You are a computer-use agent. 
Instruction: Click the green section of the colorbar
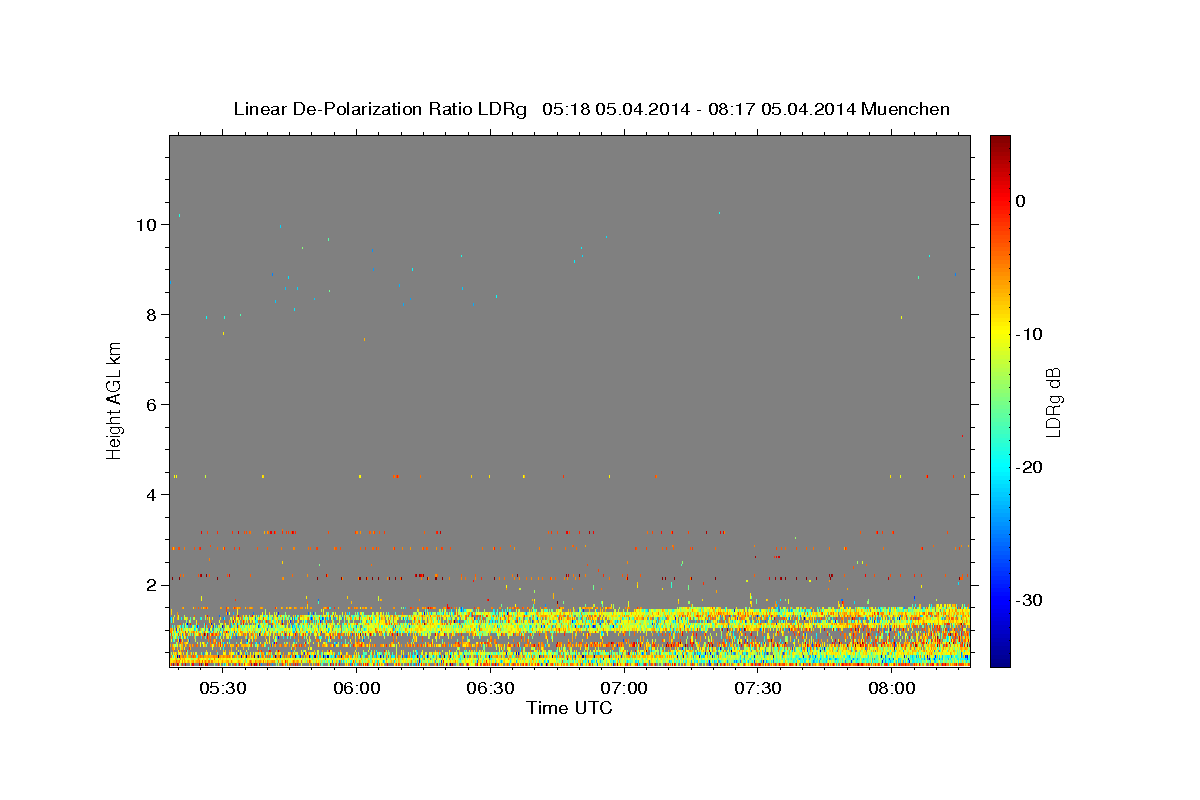pyautogui.click(x=1000, y=400)
